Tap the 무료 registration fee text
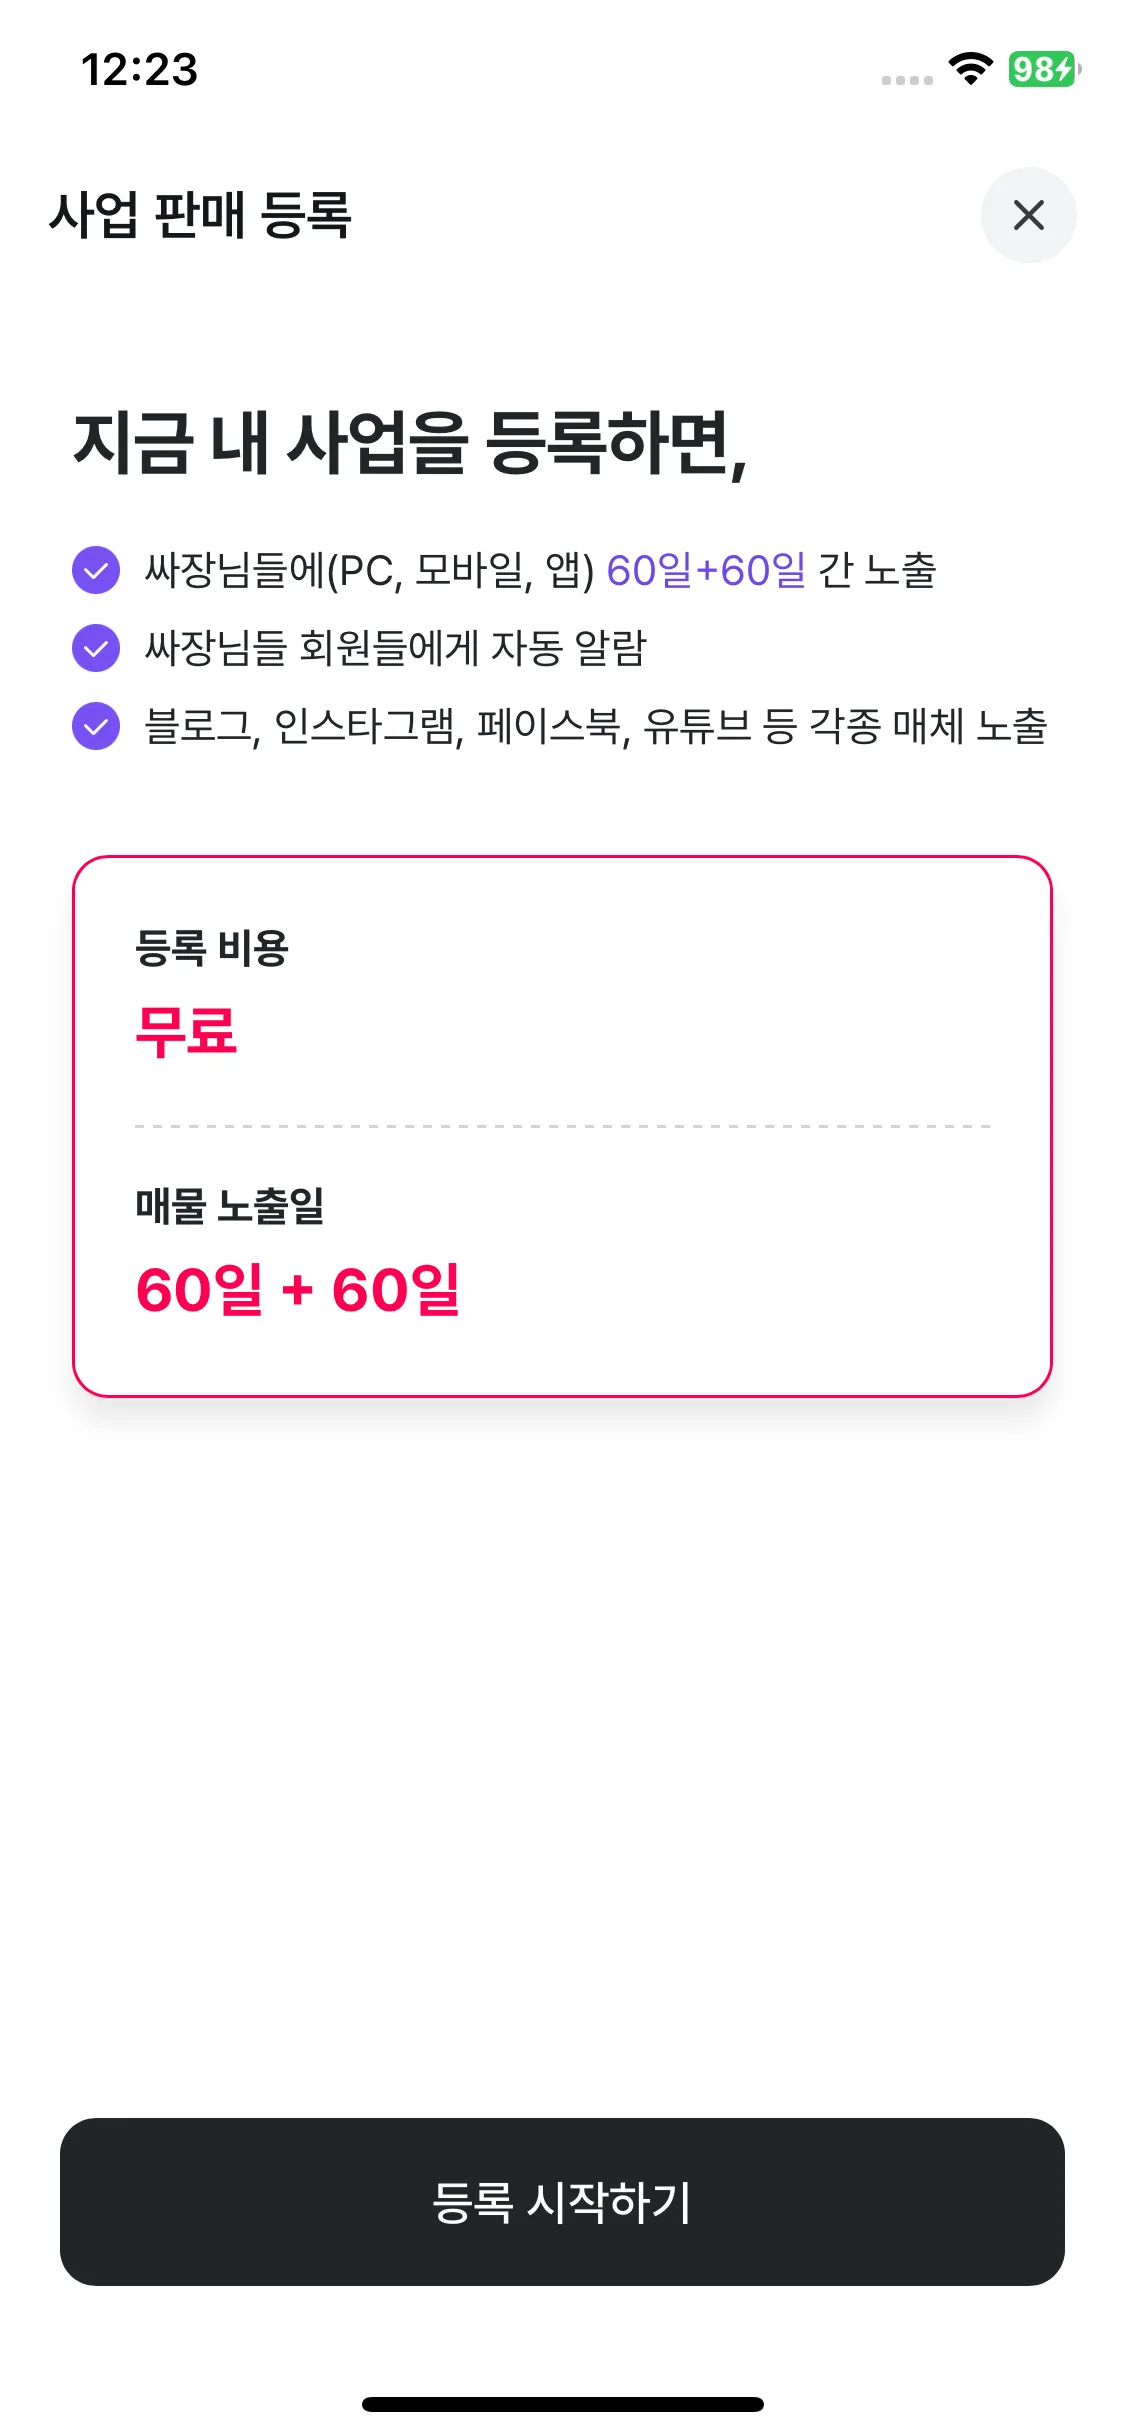Viewport: 1125px width, 2436px height. [x=186, y=1030]
